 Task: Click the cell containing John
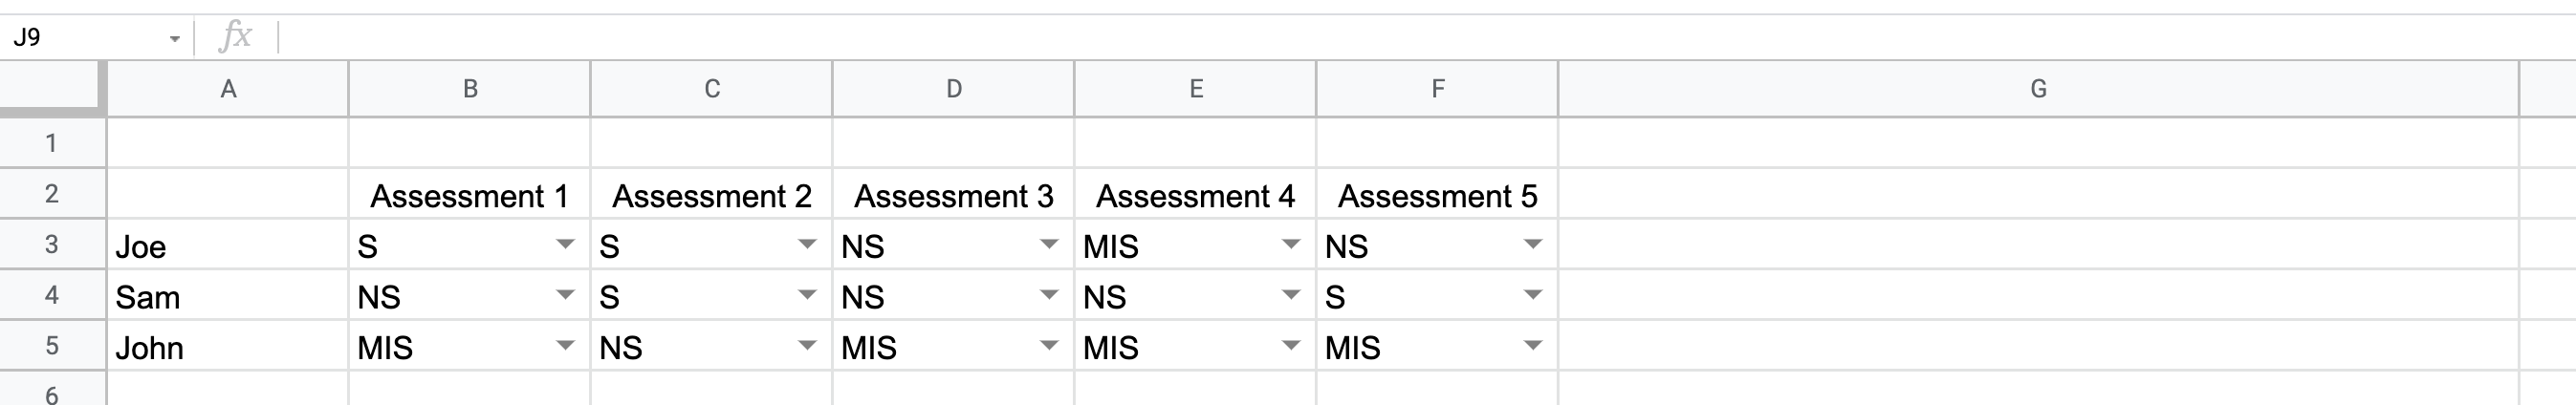point(227,347)
